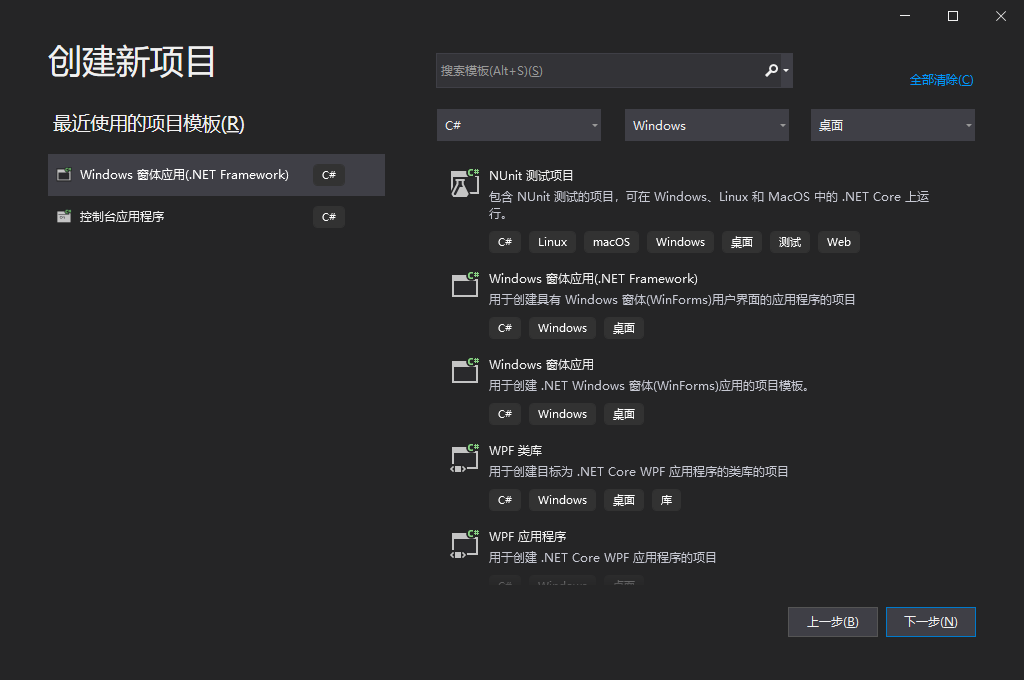This screenshot has width=1024, height=680.
Task: Click NUnit description mentioning MacOS and .NET Core
Action: click(x=709, y=204)
